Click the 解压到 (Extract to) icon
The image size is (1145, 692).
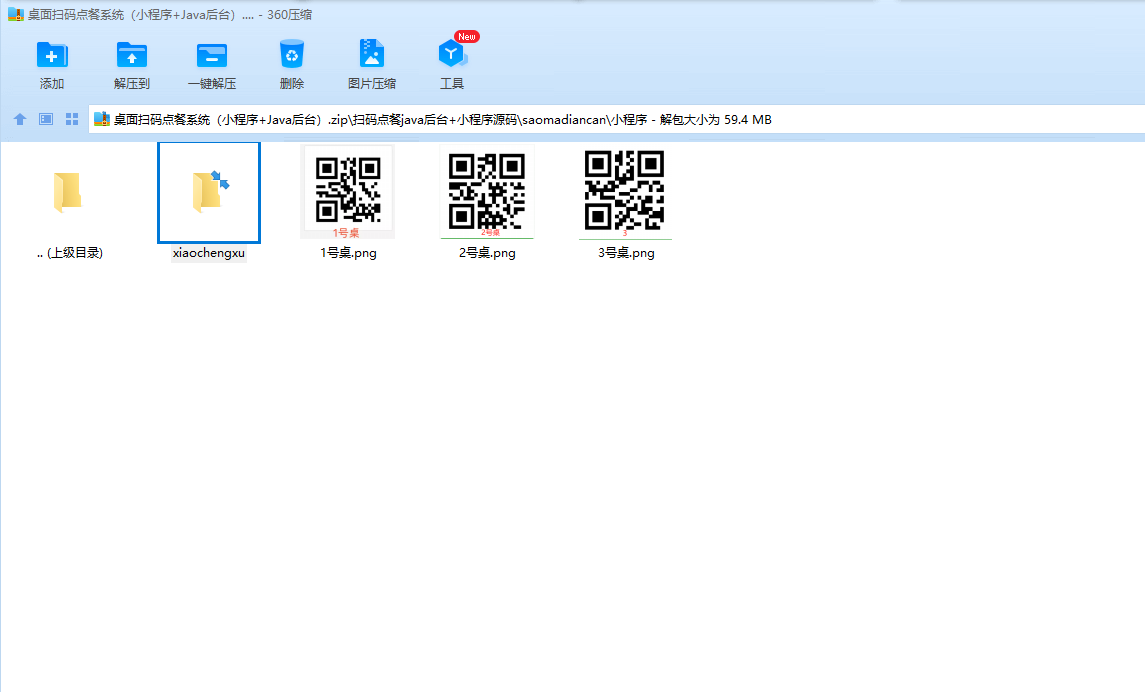132,55
